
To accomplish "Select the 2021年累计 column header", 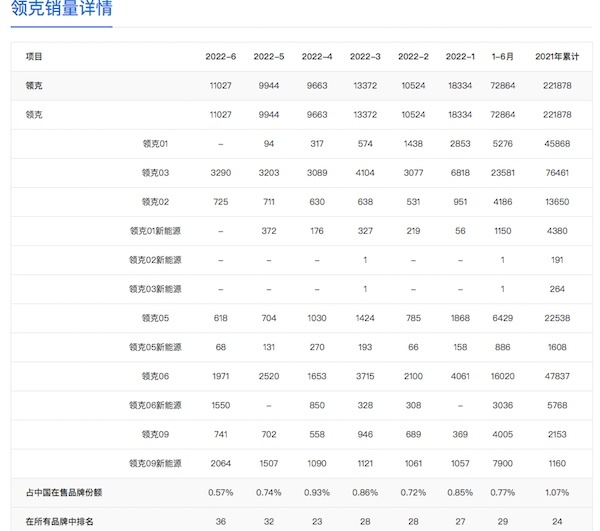I will point(557,57).
